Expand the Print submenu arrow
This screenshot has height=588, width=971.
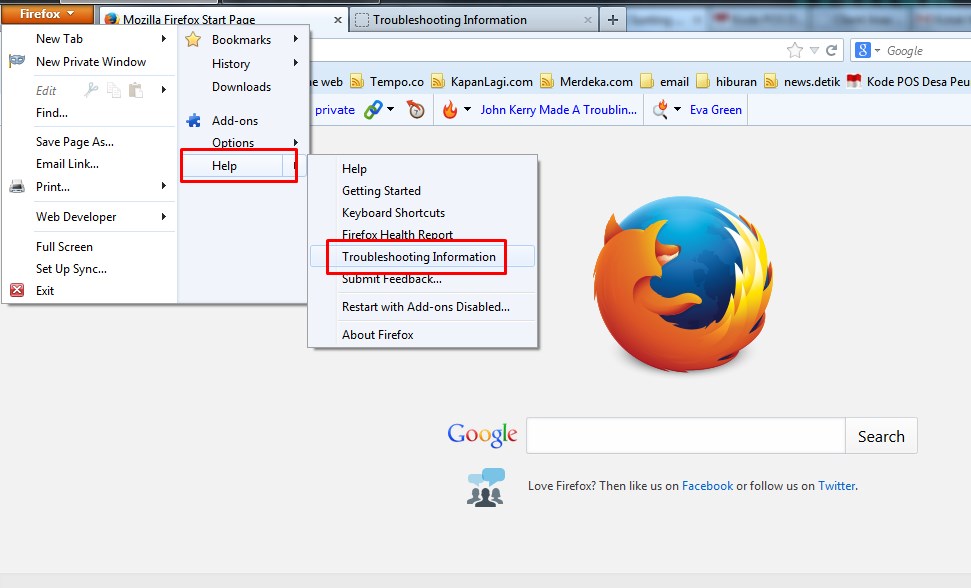pyautogui.click(x=164, y=186)
